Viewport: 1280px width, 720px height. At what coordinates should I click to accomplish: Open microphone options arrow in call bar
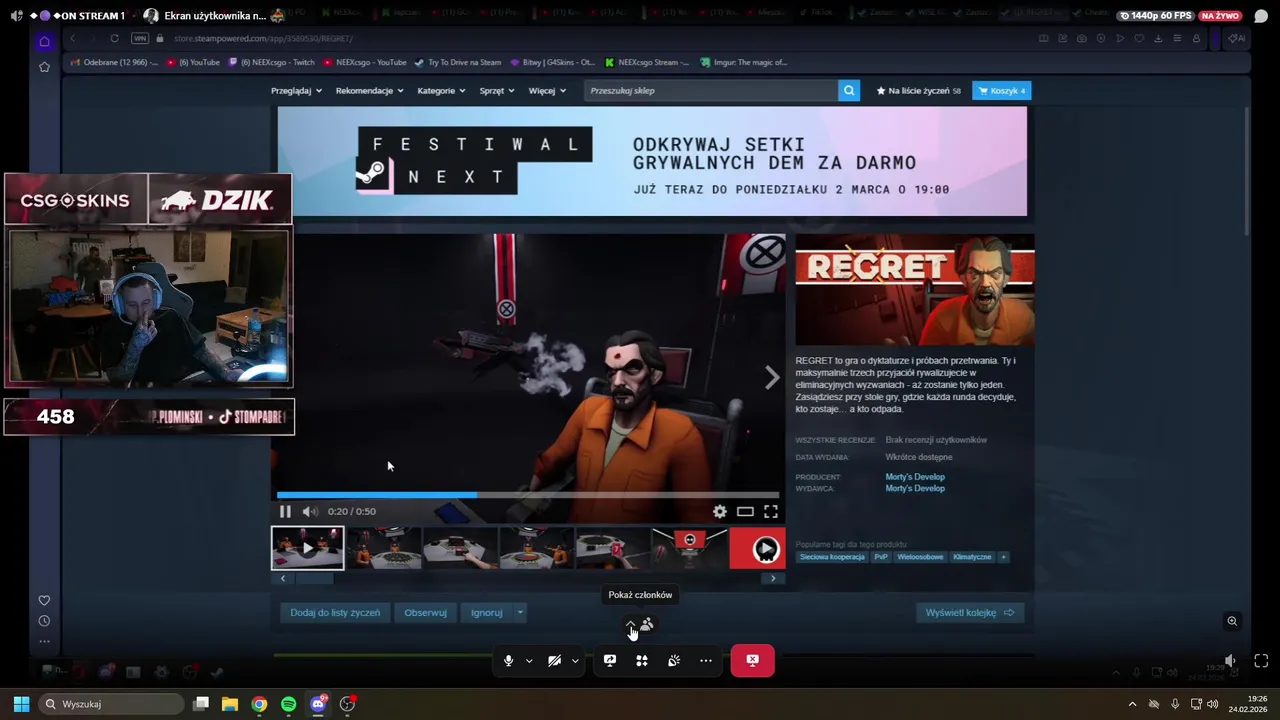tap(529, 661)
